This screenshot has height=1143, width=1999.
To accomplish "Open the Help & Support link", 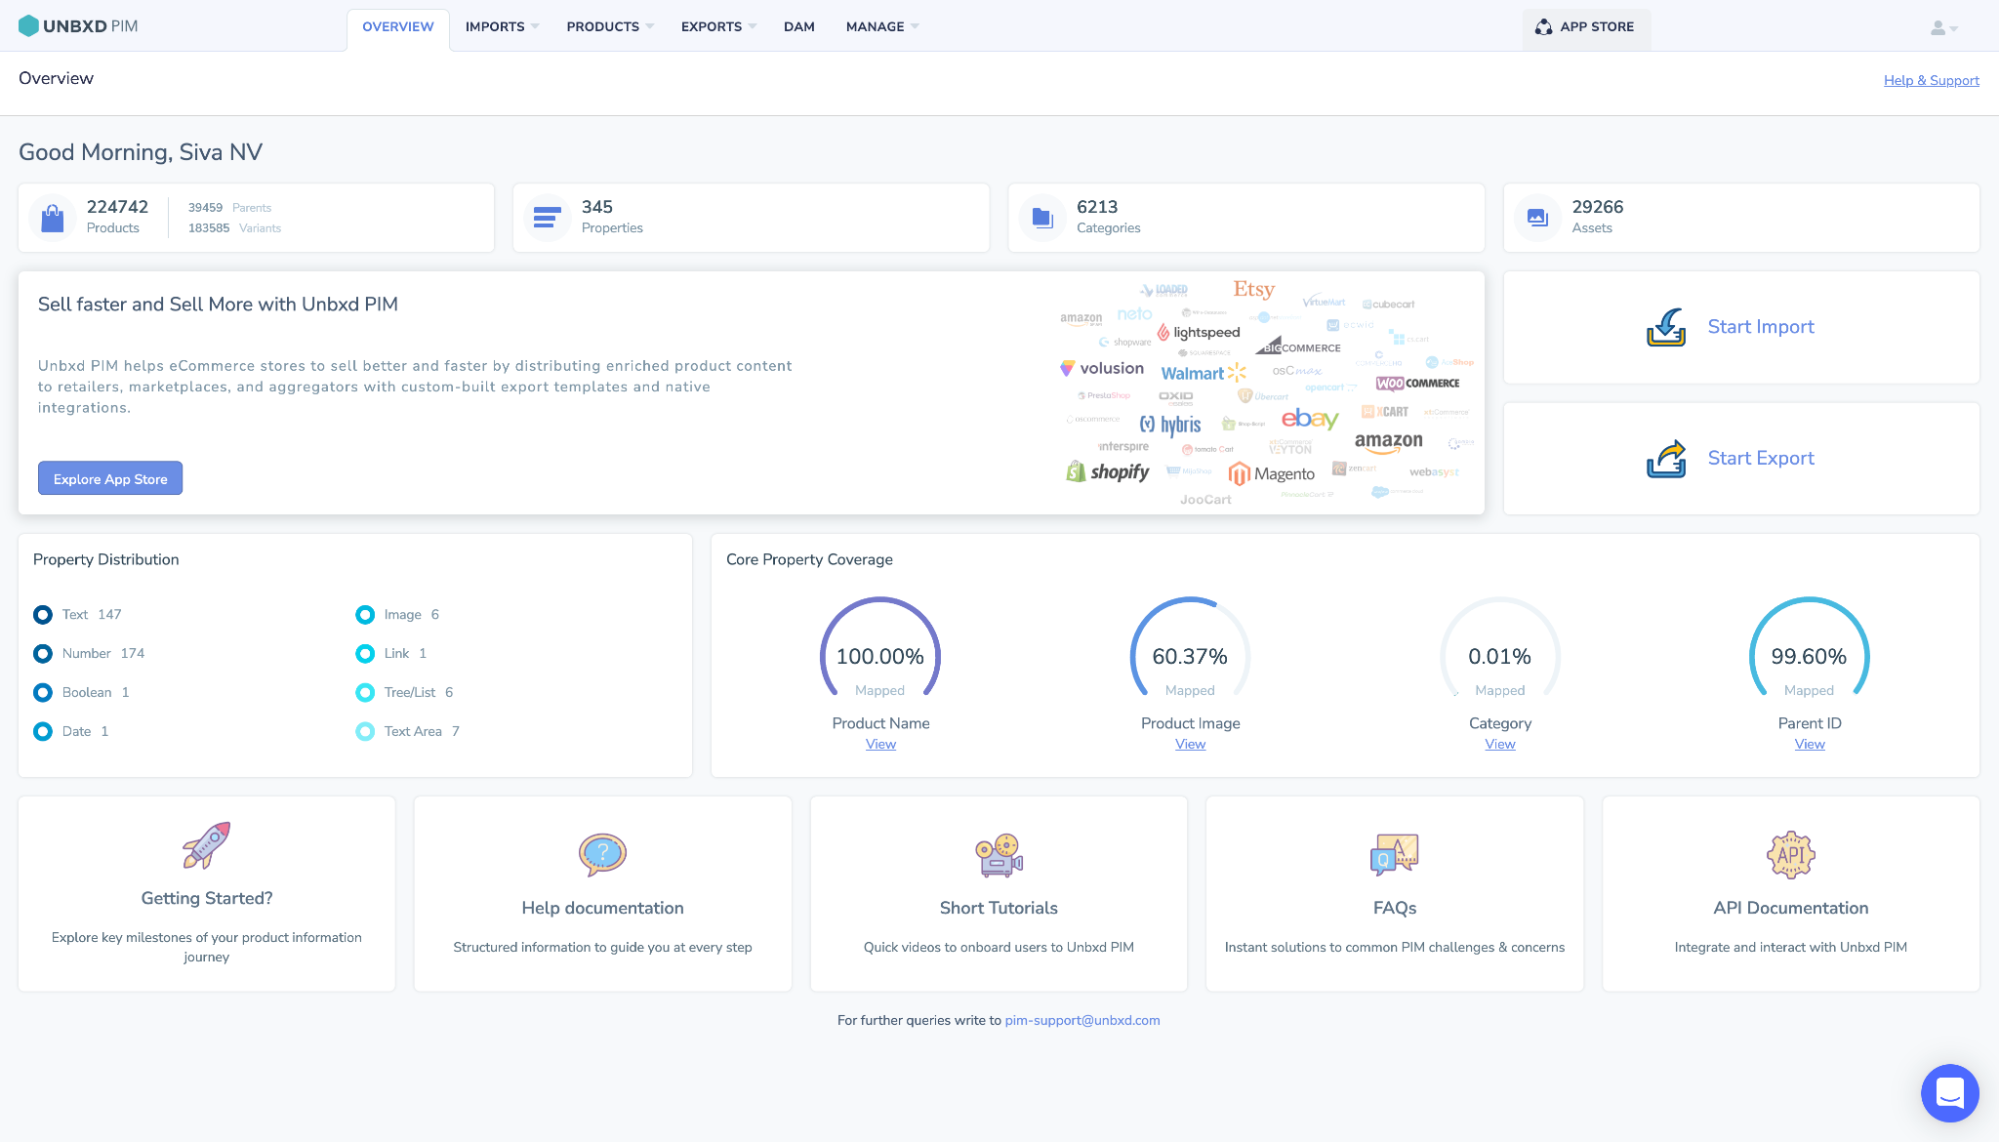I will 1930,80.
